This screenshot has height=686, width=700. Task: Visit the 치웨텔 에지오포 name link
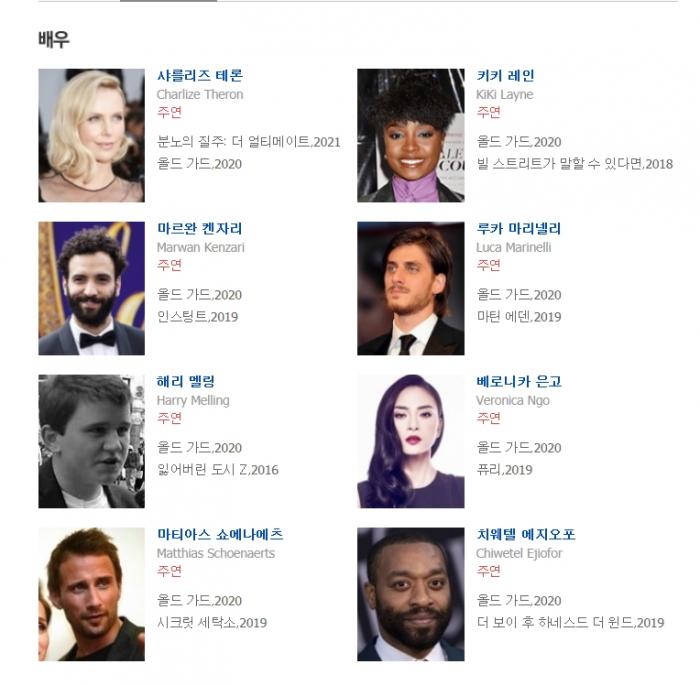526,534
